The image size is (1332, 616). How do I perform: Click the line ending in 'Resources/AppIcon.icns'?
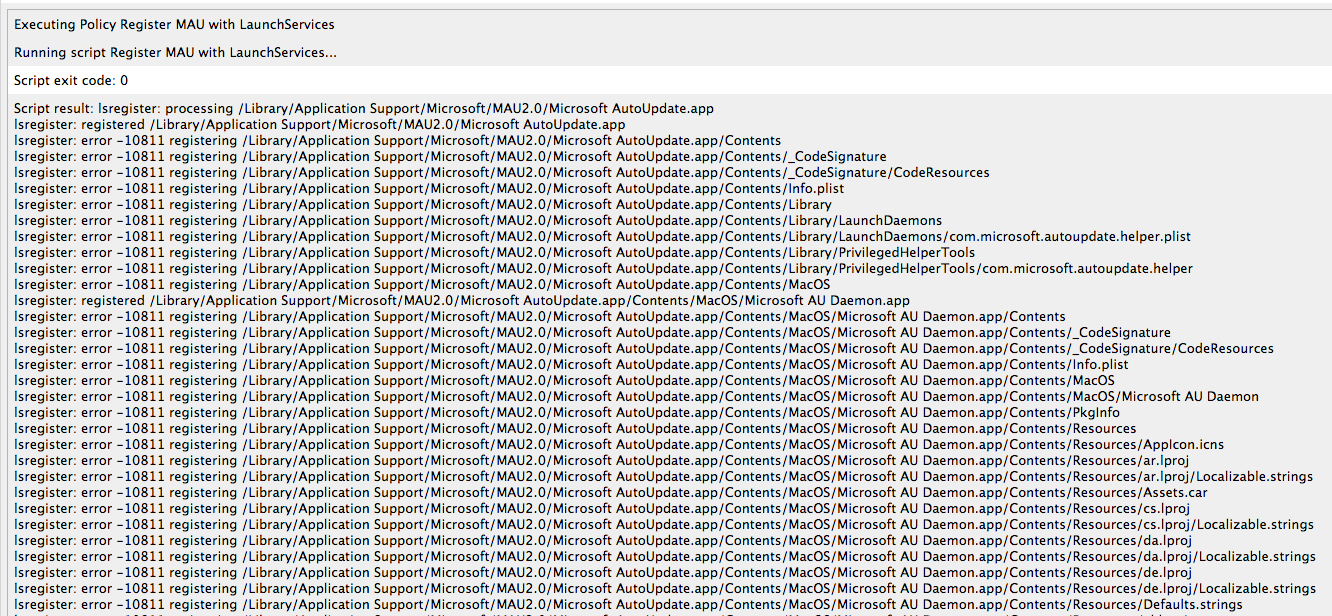pos(619,444)
